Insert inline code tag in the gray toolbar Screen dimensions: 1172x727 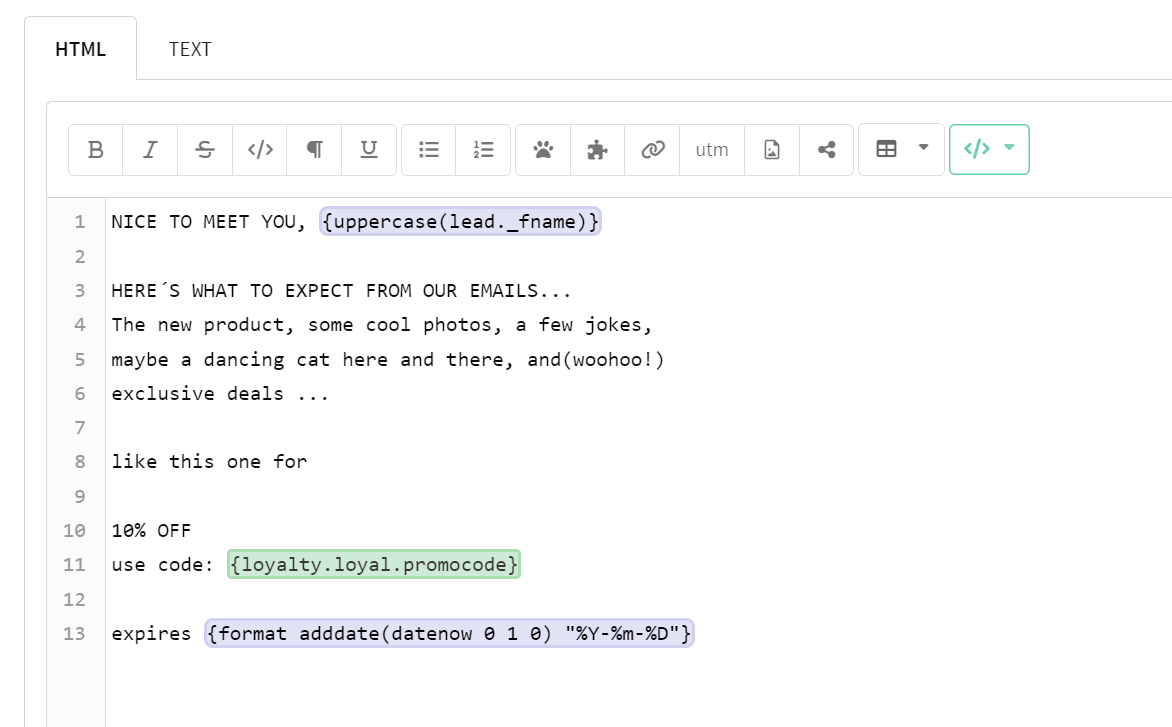259,149
